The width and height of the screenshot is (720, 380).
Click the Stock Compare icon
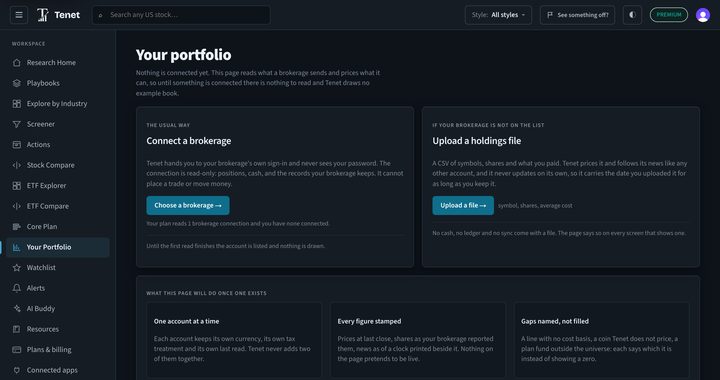pos(17,165)
